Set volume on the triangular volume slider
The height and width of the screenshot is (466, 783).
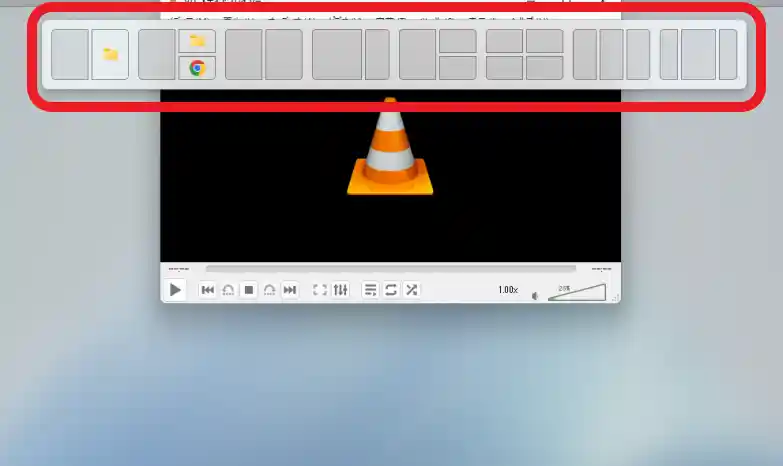577,292
